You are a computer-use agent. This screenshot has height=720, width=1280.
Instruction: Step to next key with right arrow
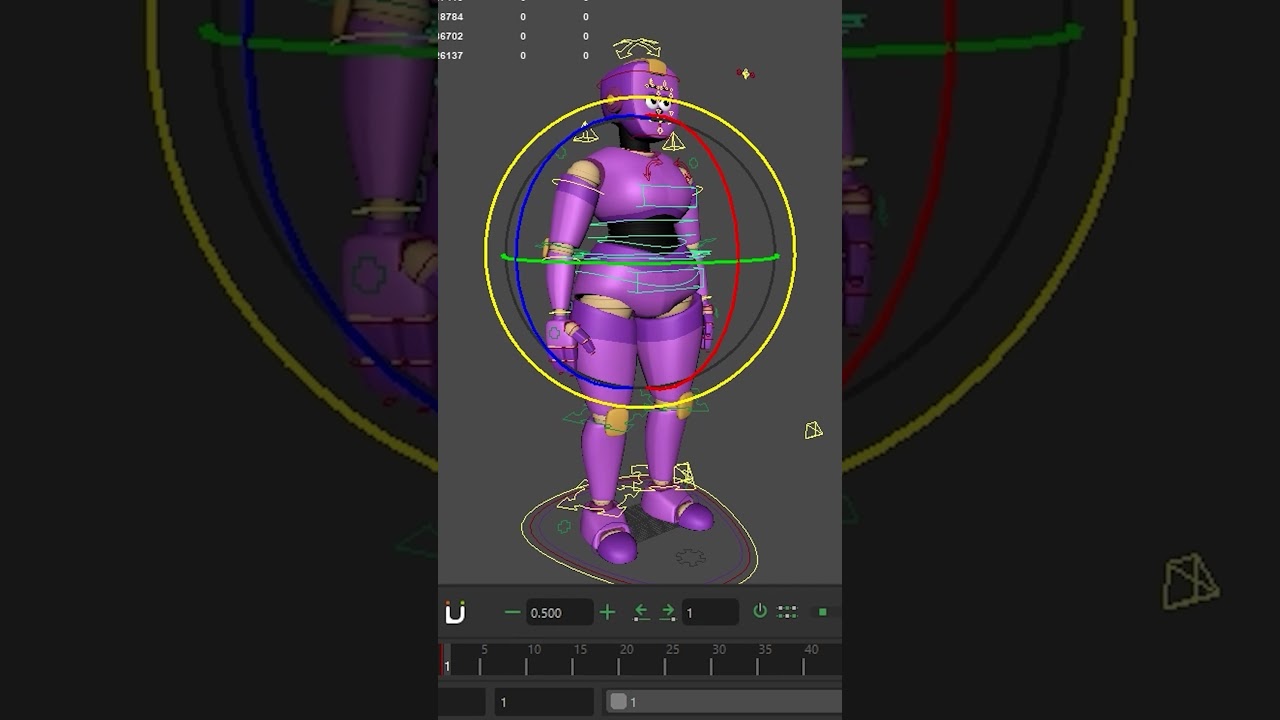coord(667,612)
